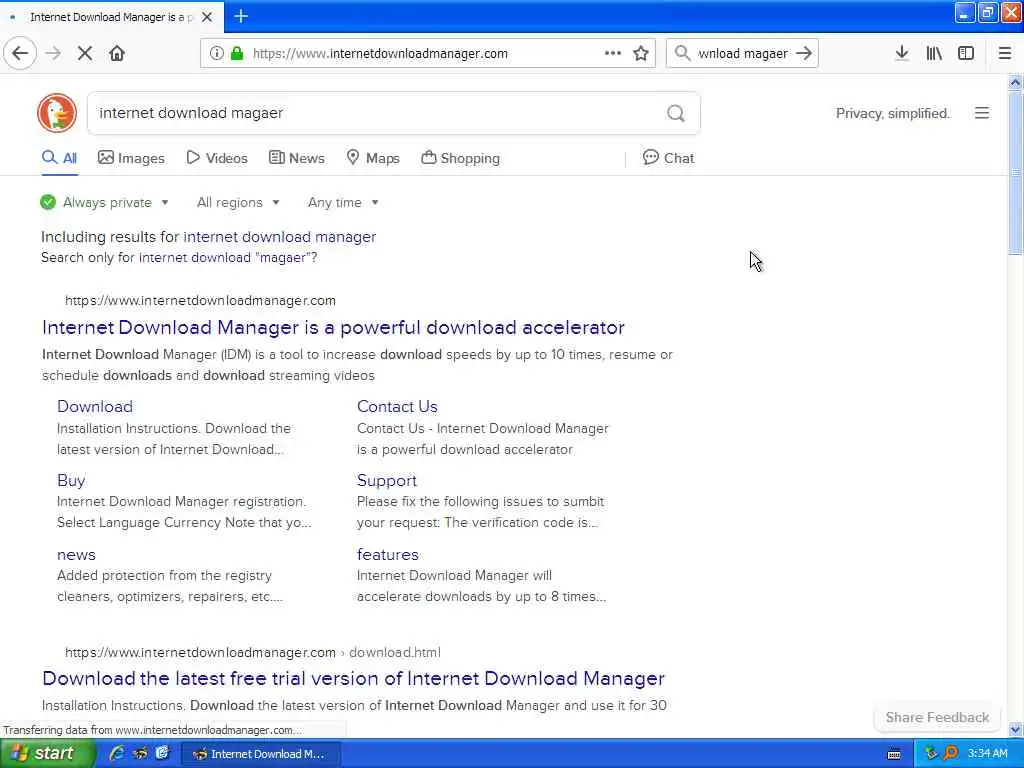
Task: Go back using the browser back arrow
Action: pyautogui.click(x=20, y=53)
